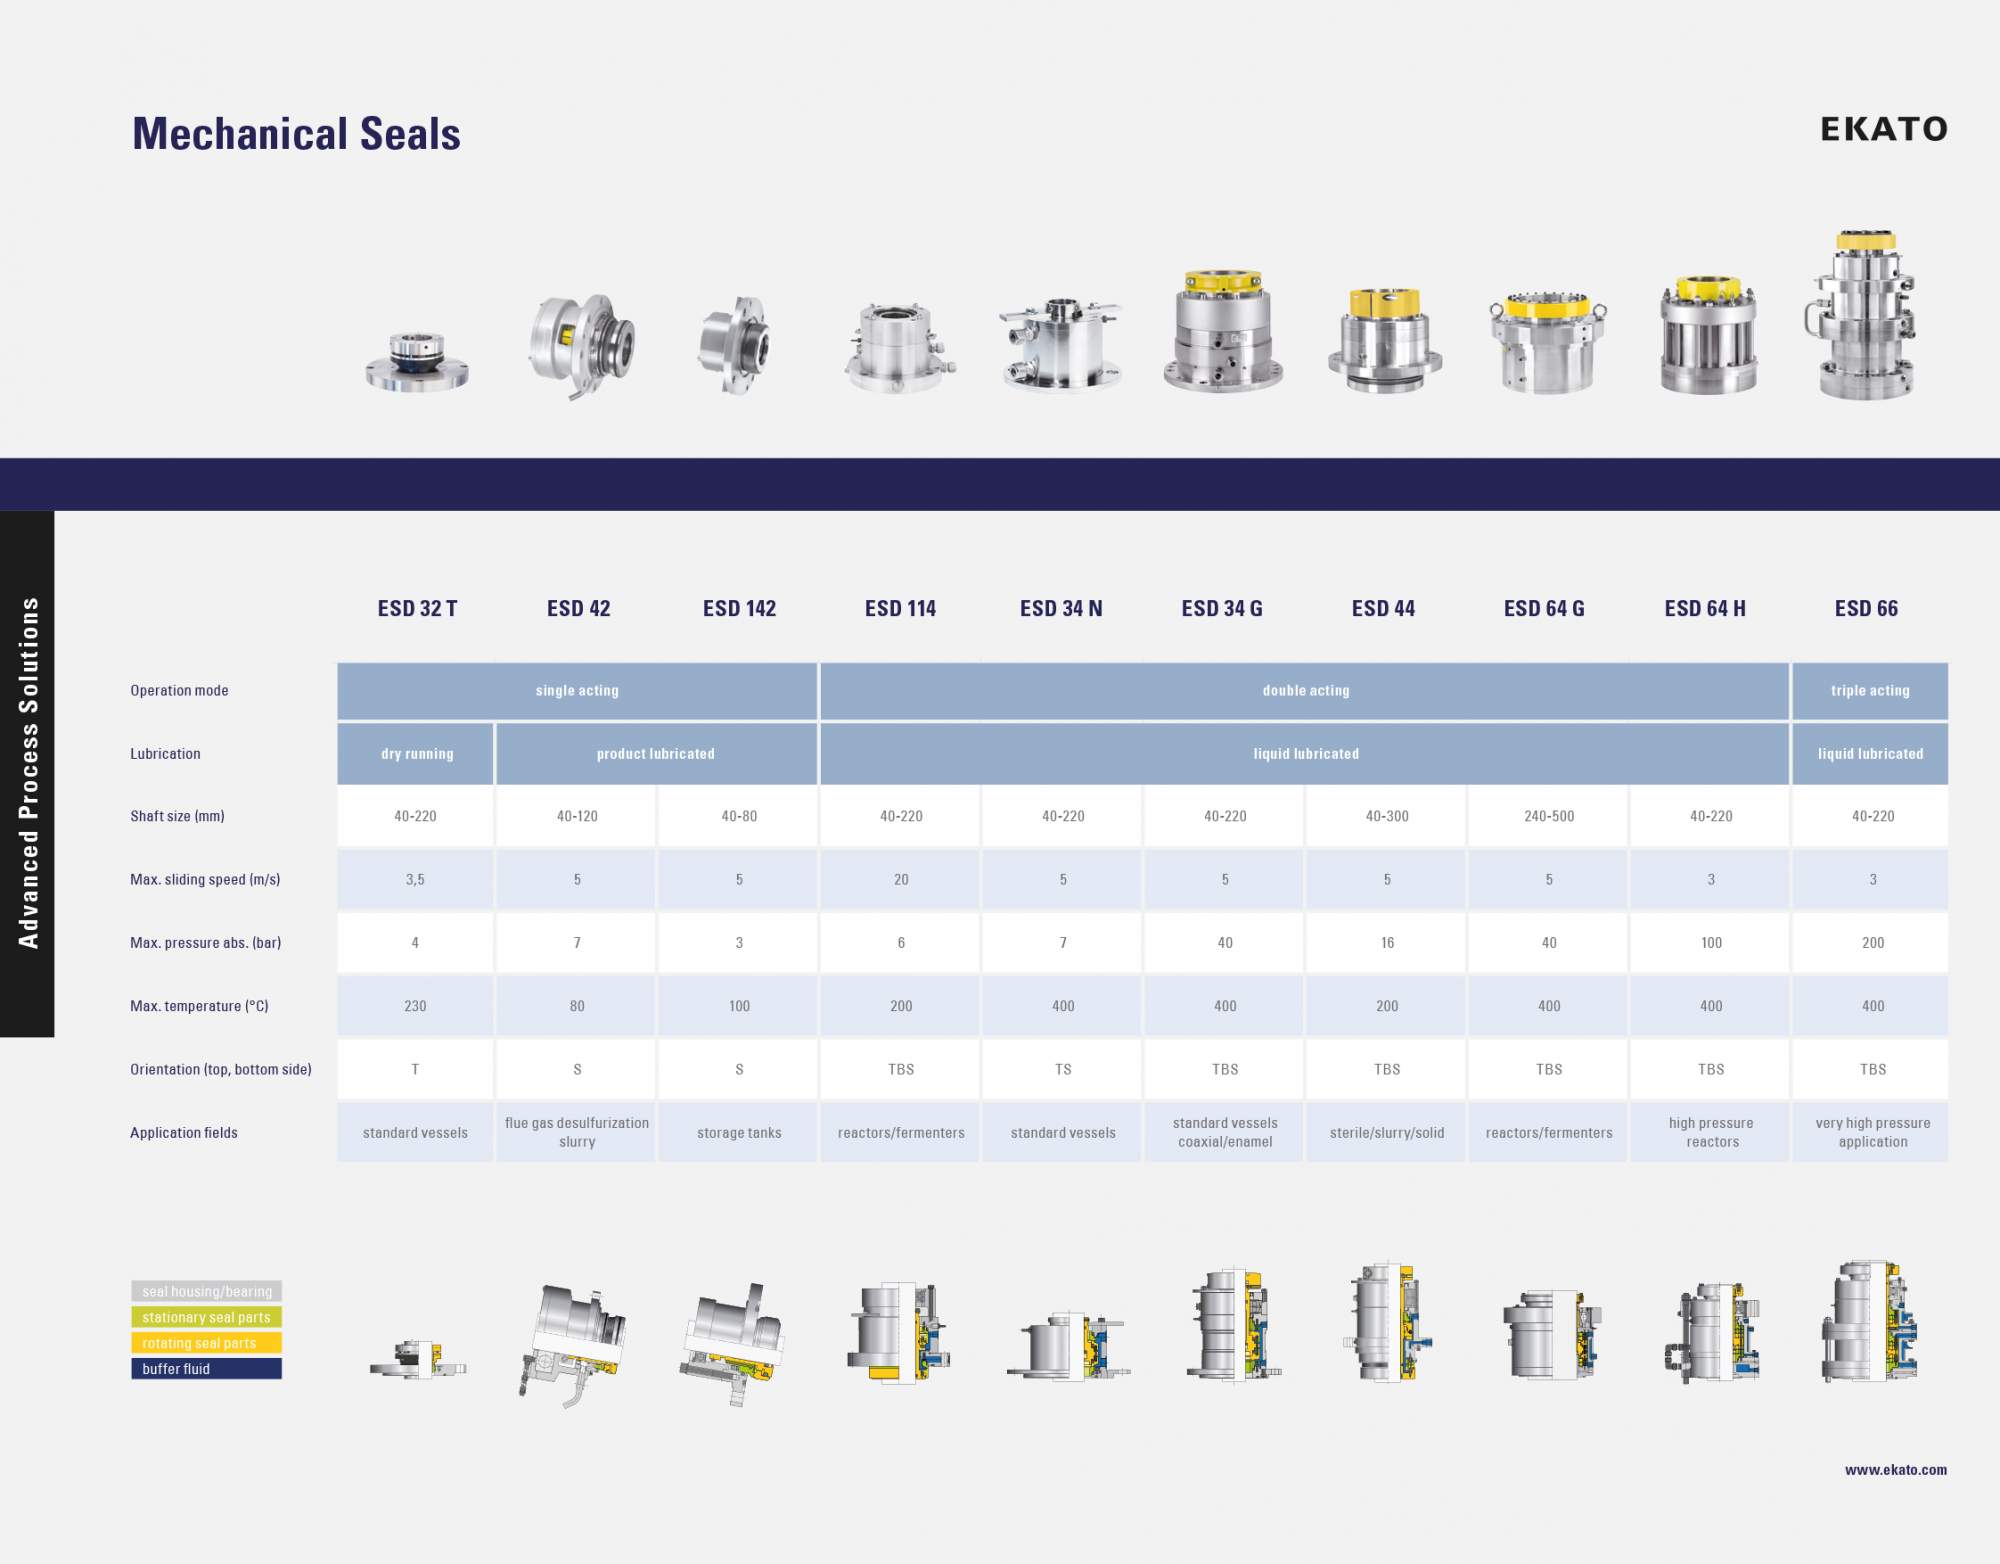
Task: Click the double acting operation mode cell
Action: click(1305, 690)
